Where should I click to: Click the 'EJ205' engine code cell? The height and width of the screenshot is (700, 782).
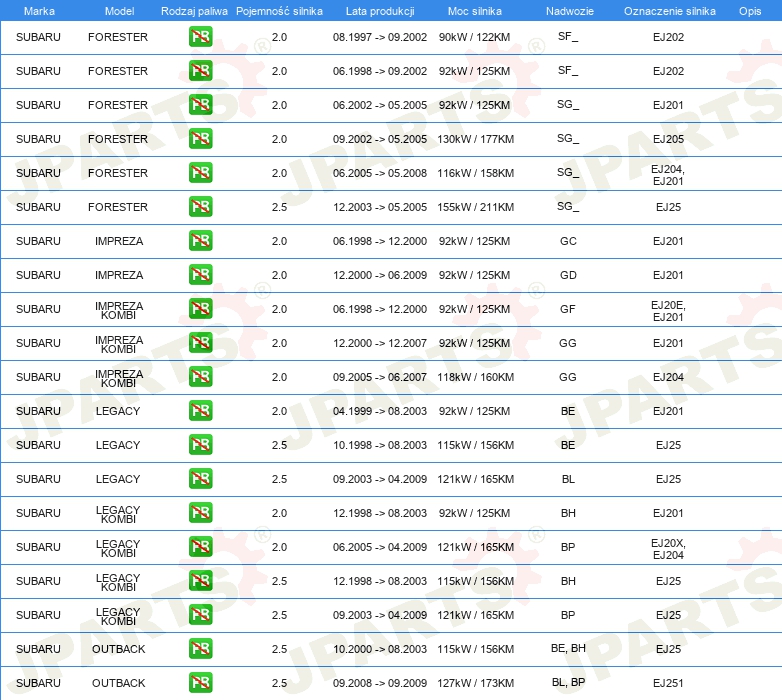(x=668, y=139)
